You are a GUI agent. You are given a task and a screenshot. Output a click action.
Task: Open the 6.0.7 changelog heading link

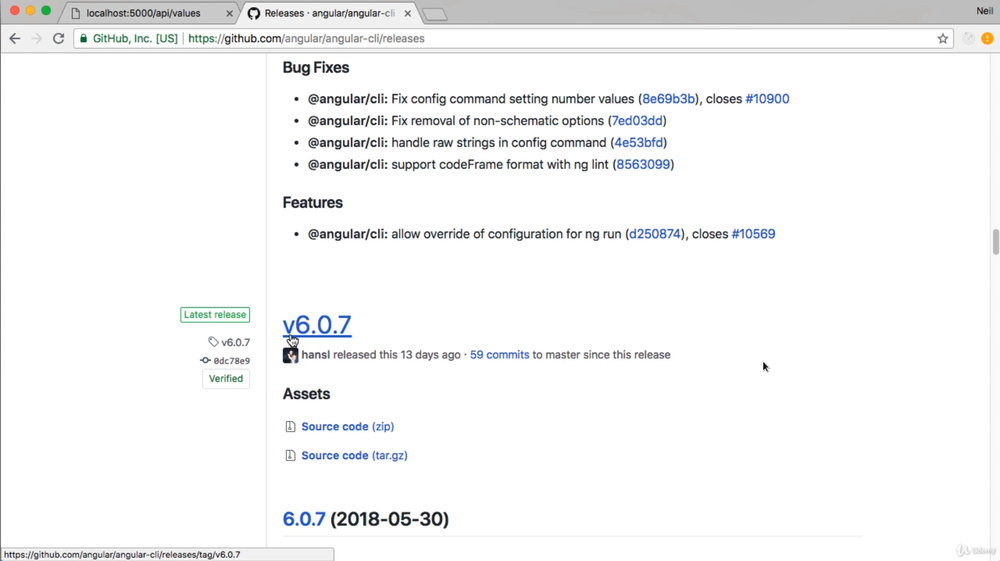pos(304,519)
